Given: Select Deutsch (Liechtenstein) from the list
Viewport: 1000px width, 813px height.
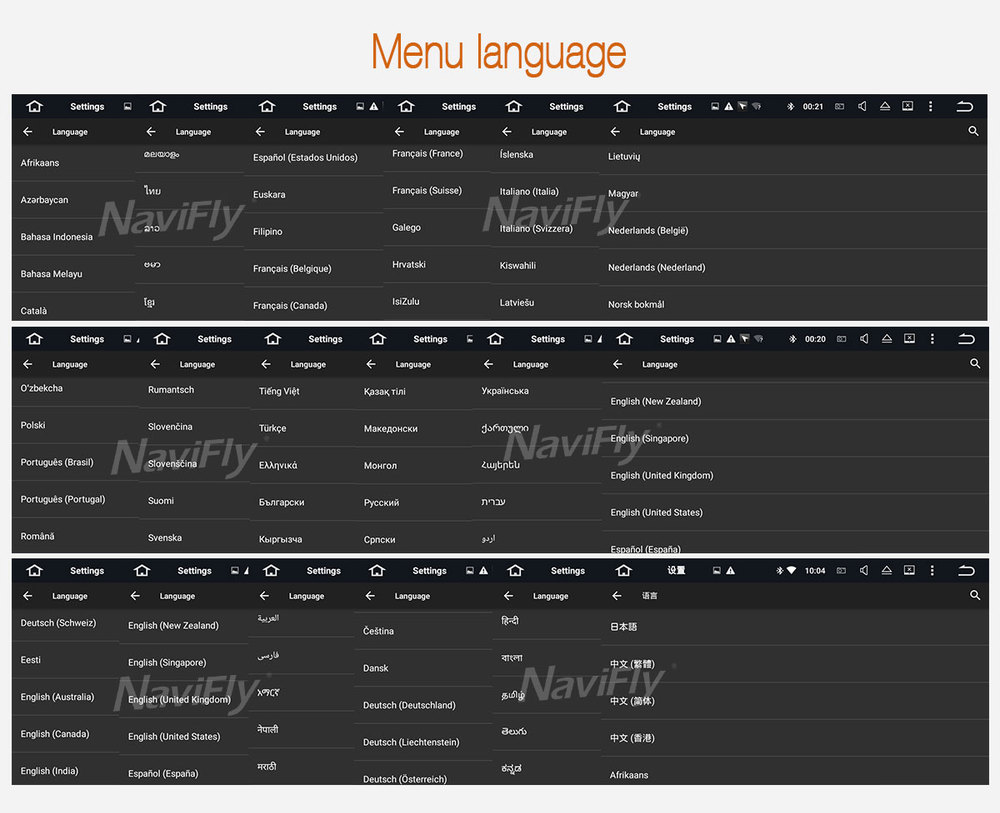Looking at the screenshot, I should pos(411,743).
